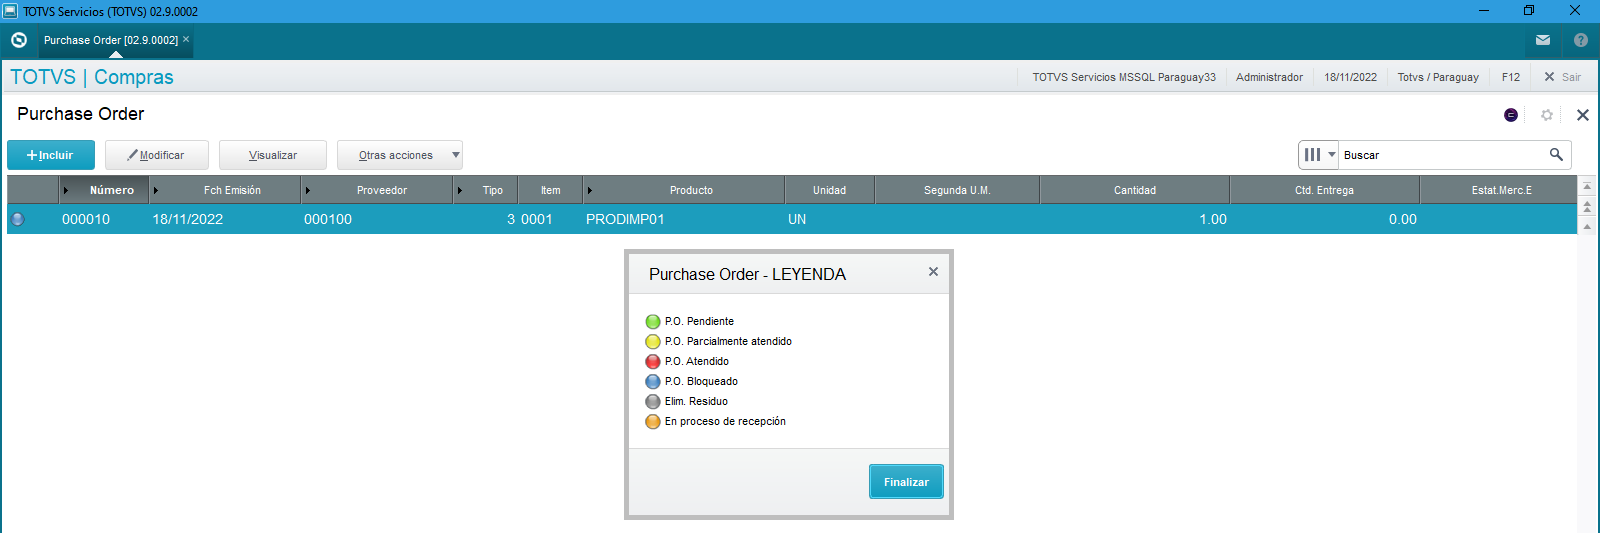Click the Ctd. Entrega column header
This screenshot has height=533, width=1600.
tap(1325, 190)
